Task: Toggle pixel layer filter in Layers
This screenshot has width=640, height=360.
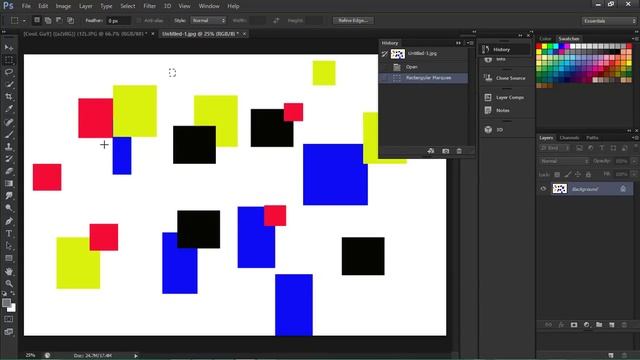Action: 579,148
